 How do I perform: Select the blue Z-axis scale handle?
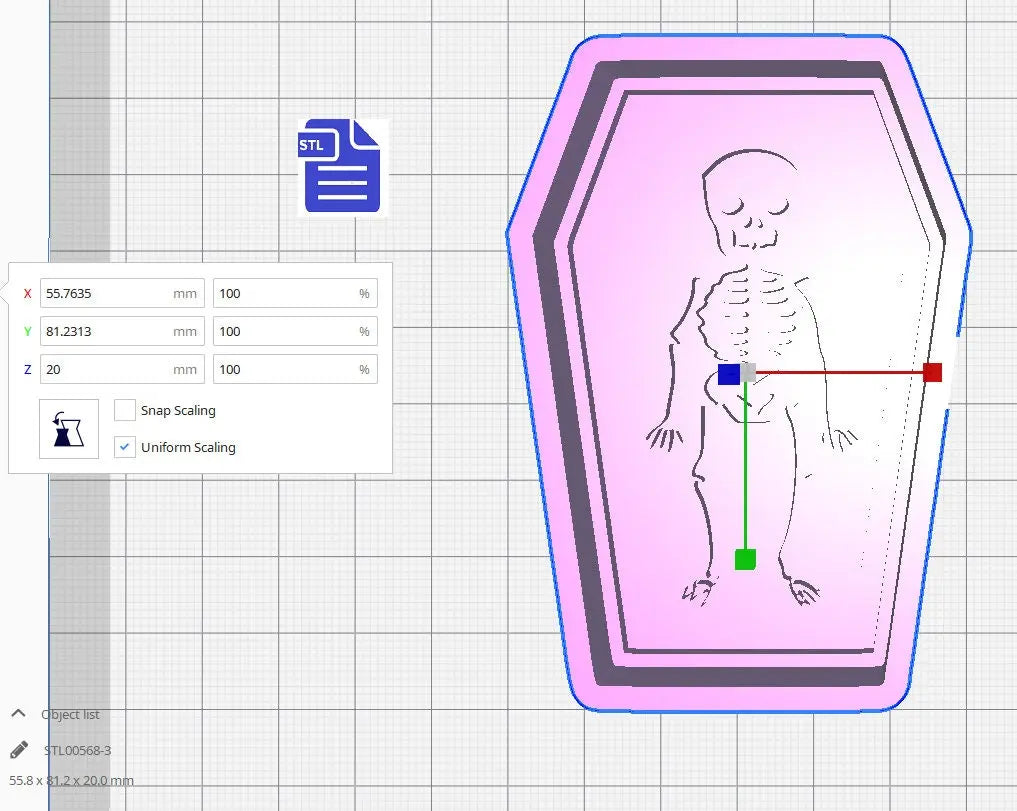[729, 374]
